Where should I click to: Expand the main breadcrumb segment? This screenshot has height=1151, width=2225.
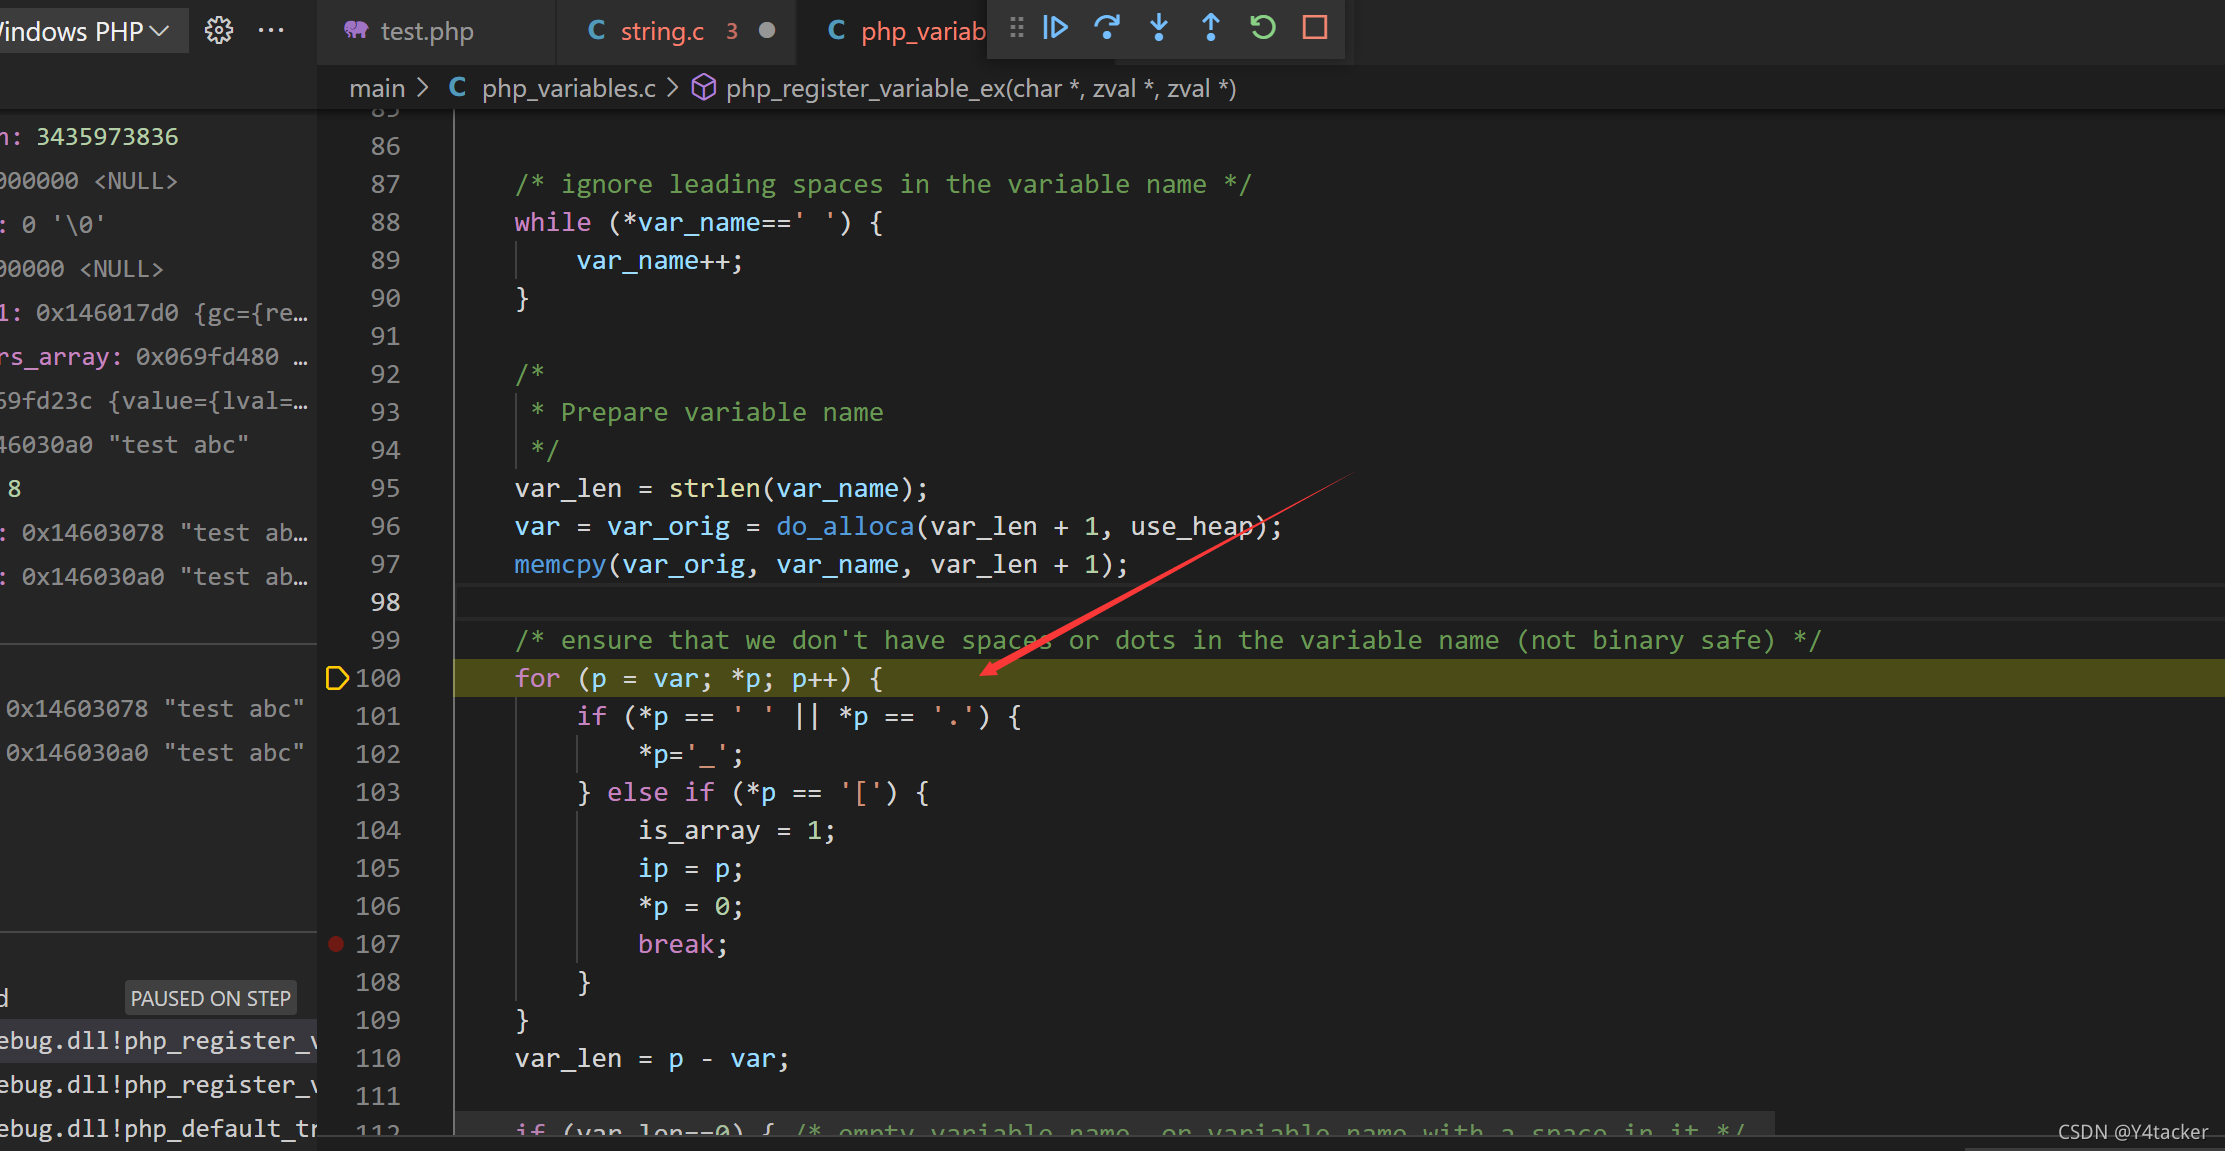point(377,89)
